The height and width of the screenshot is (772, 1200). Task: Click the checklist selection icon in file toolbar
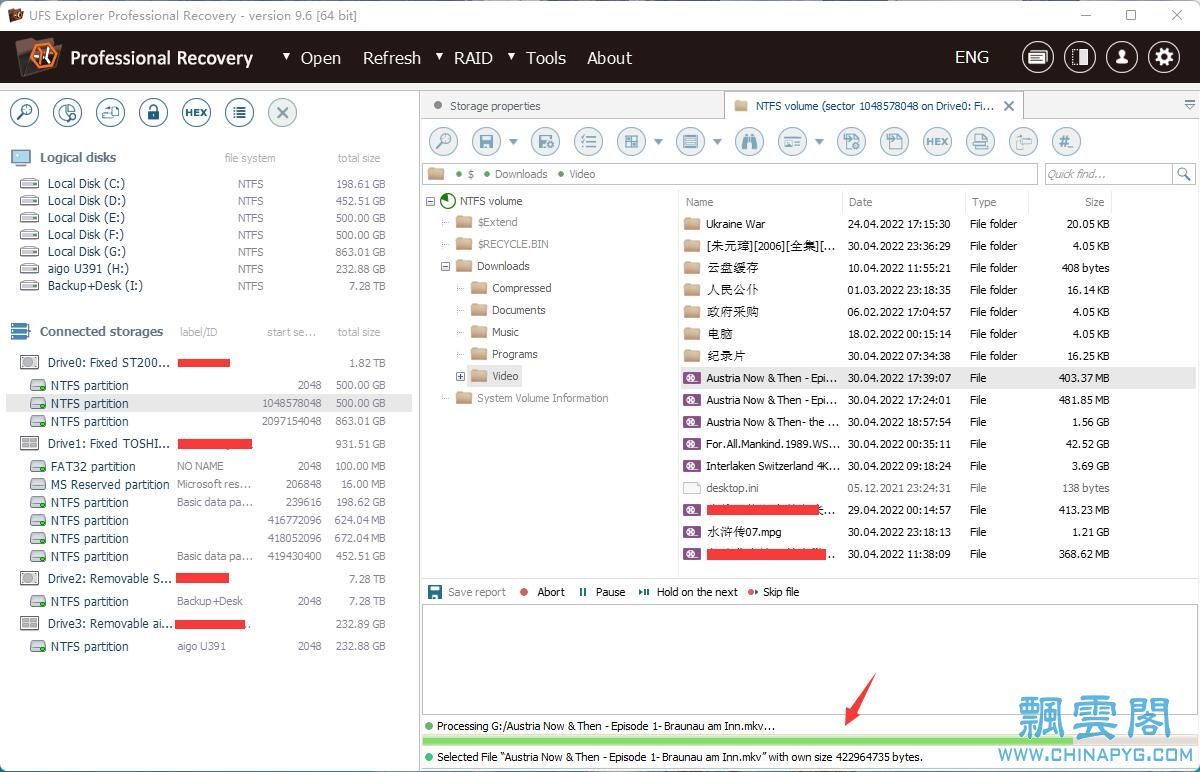coord(588,141)
